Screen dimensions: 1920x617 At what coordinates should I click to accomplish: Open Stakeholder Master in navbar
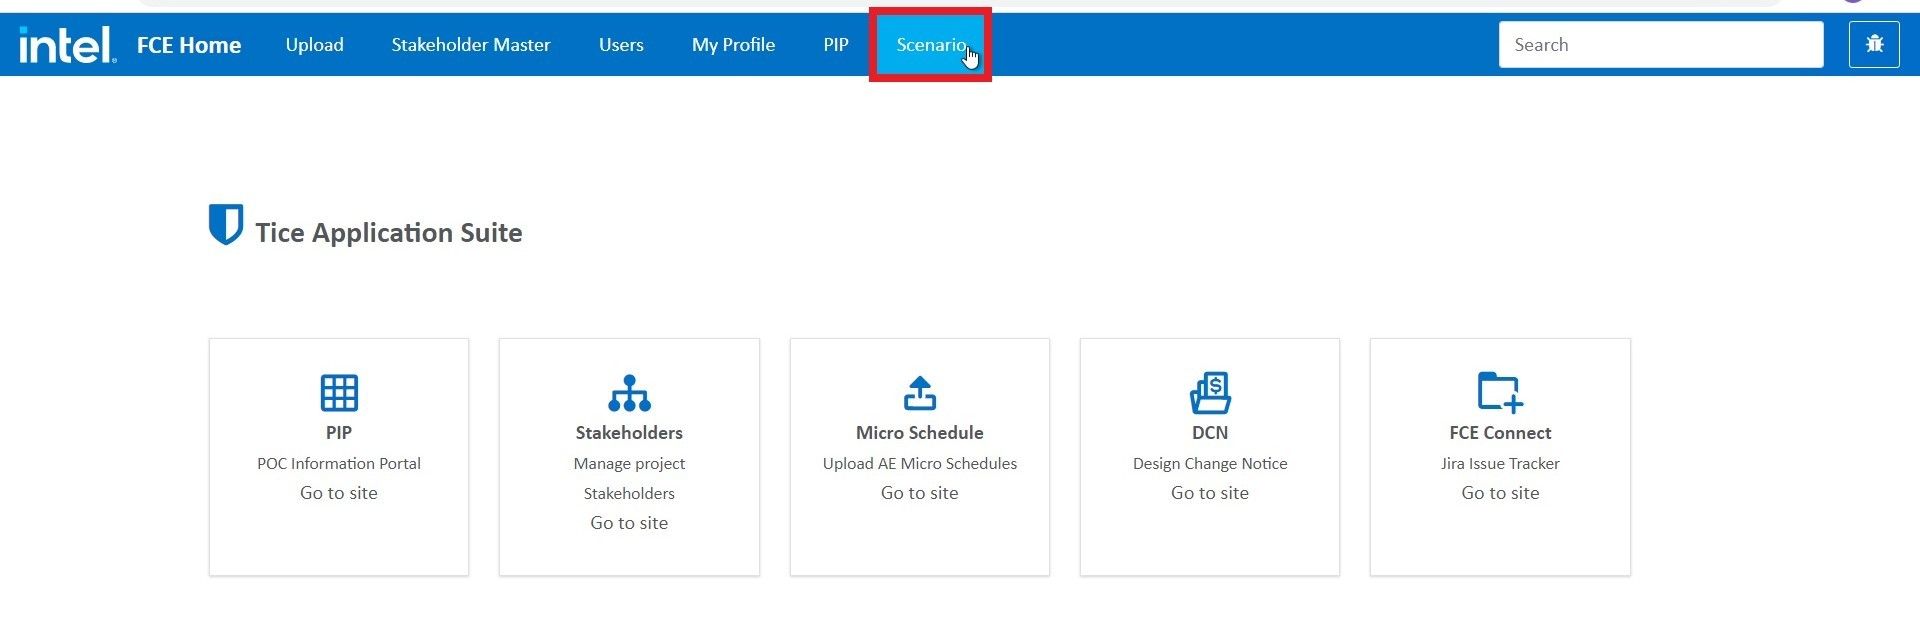[470, 45]
